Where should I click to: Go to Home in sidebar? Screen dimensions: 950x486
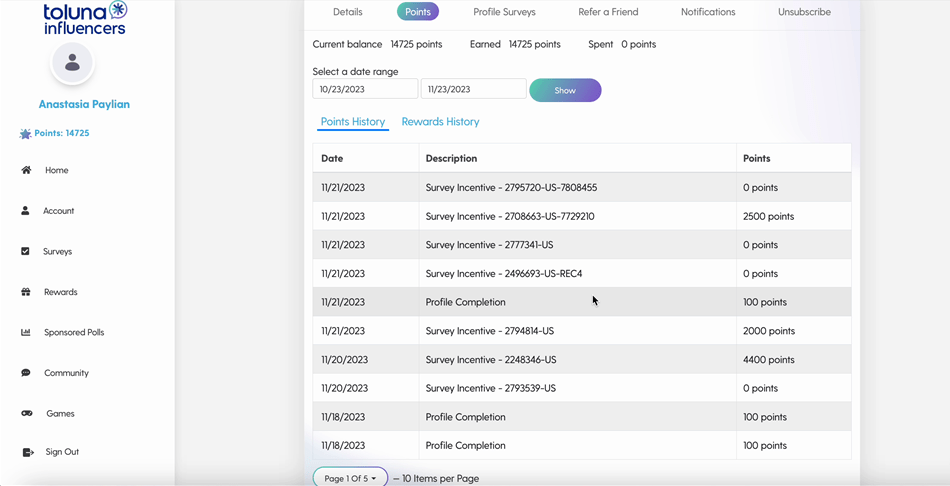56,170
